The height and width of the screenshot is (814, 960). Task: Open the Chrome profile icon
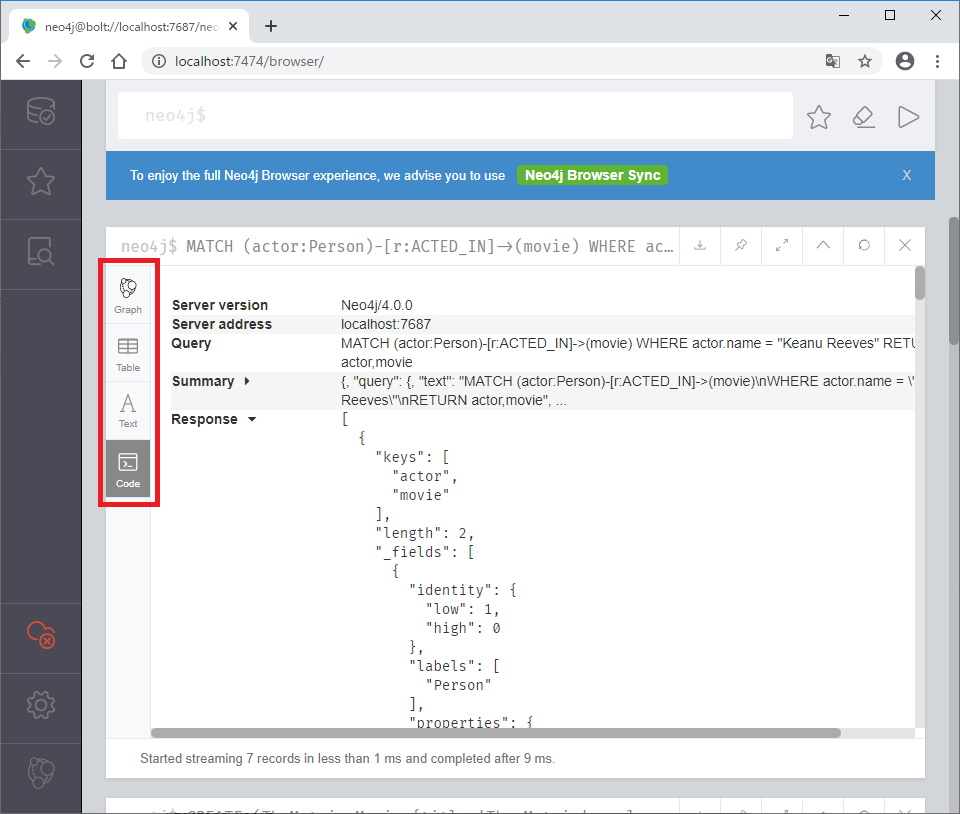click(x=905, y=61)
